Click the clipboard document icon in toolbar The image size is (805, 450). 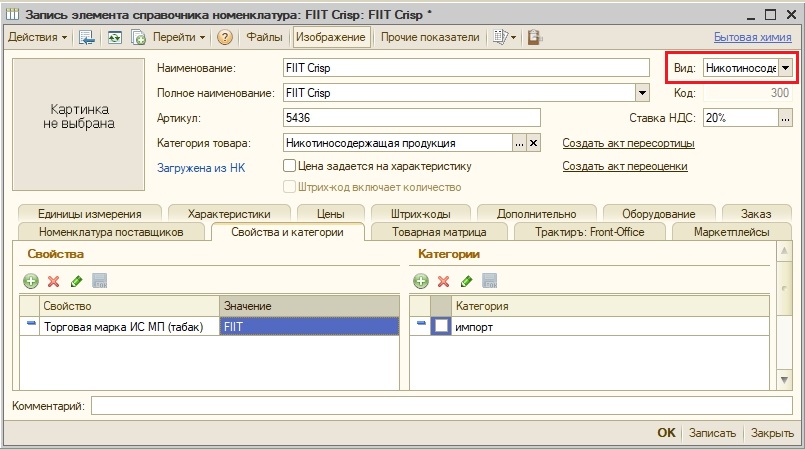534,37
